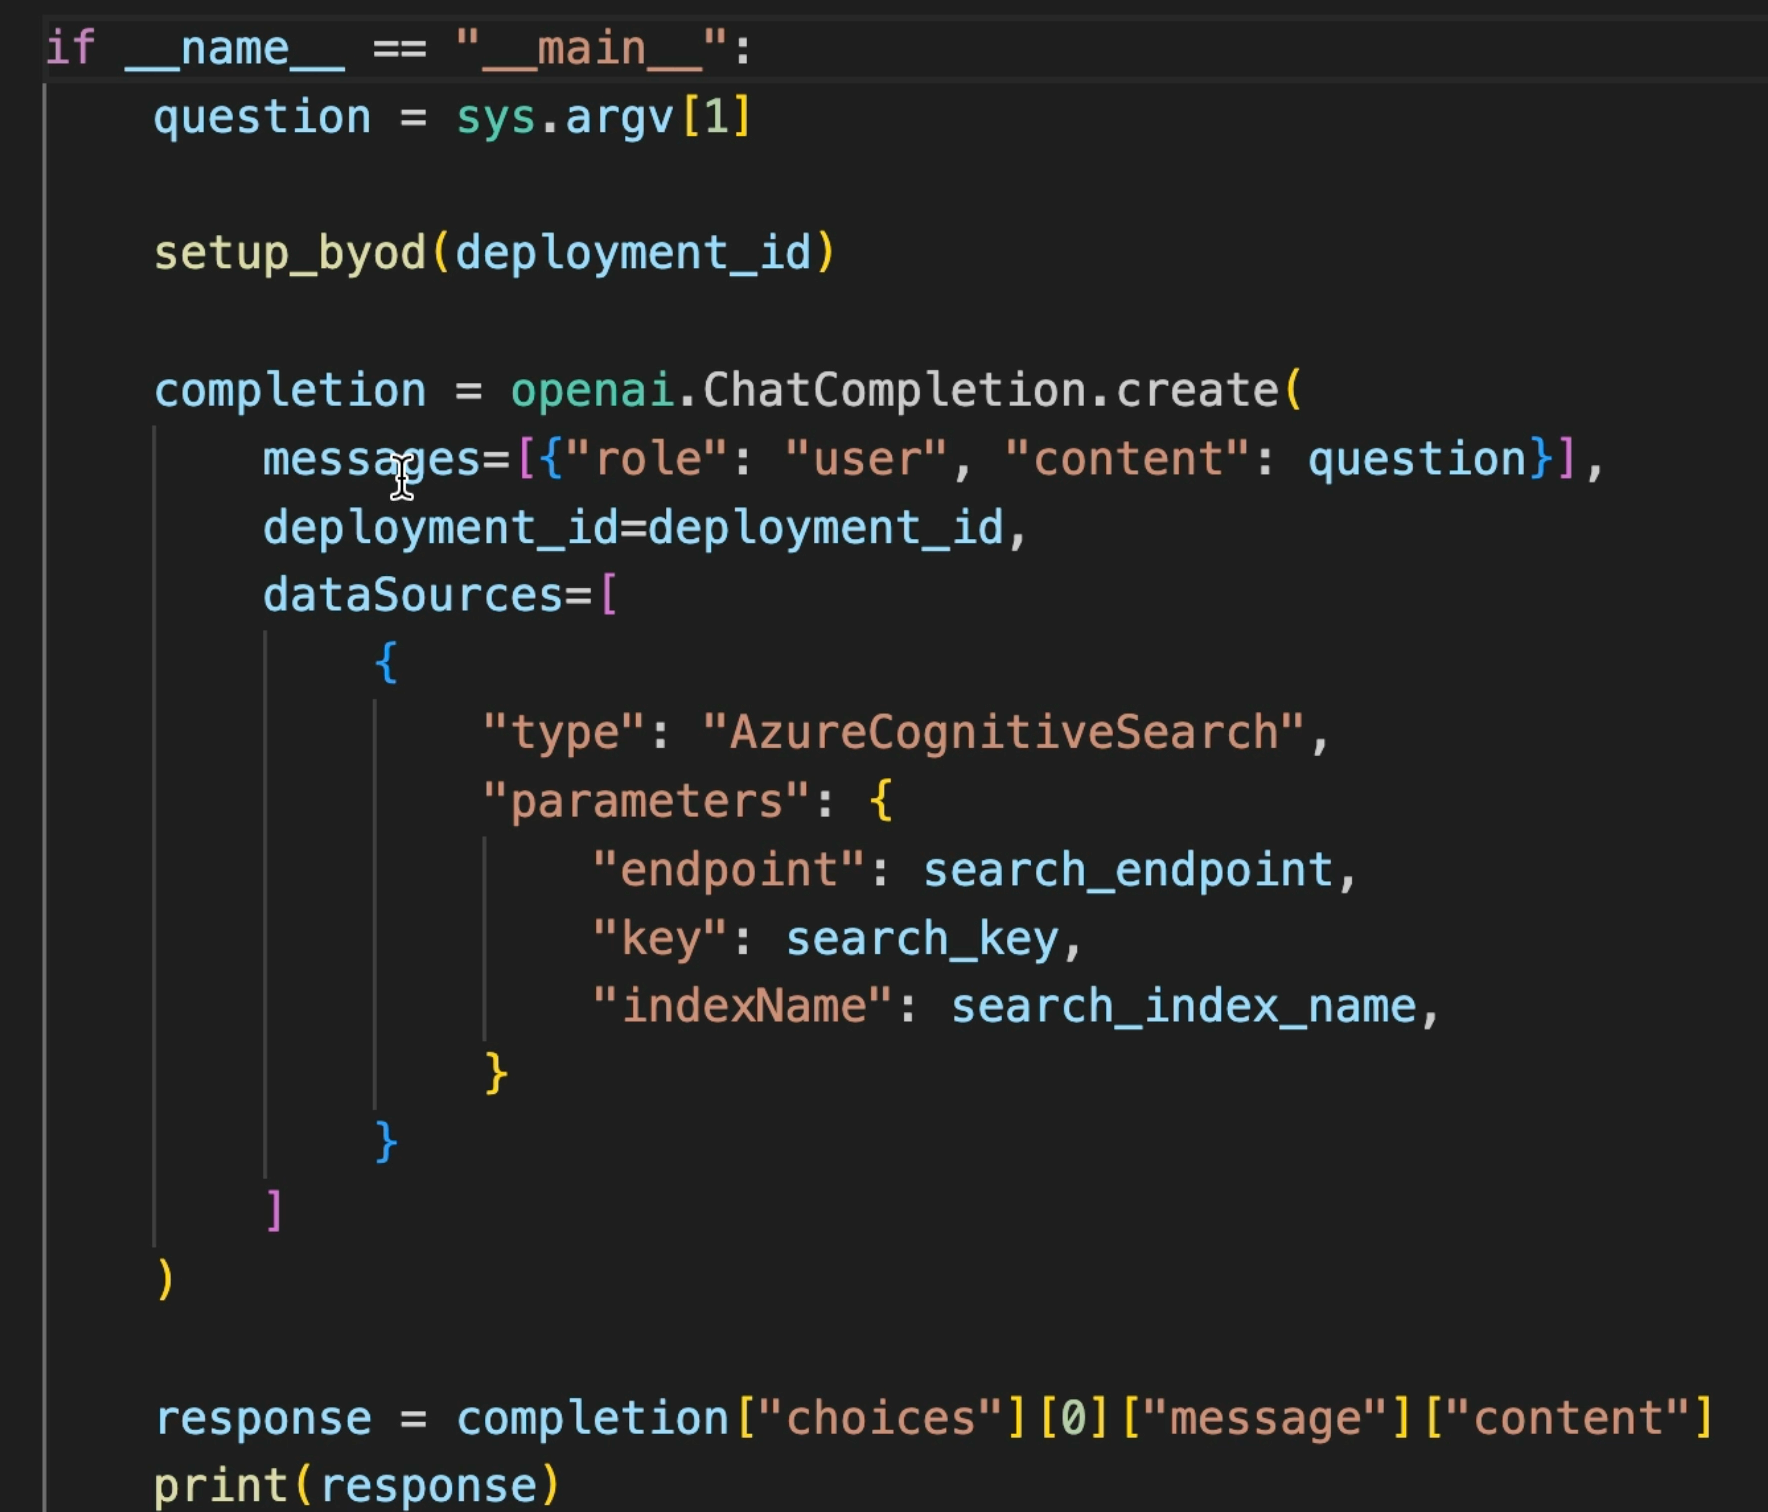Click ChatCompletion in the create call
Image resolution: width=1768 pixels, height=1512 pixels.
click(x=894, y=390)
